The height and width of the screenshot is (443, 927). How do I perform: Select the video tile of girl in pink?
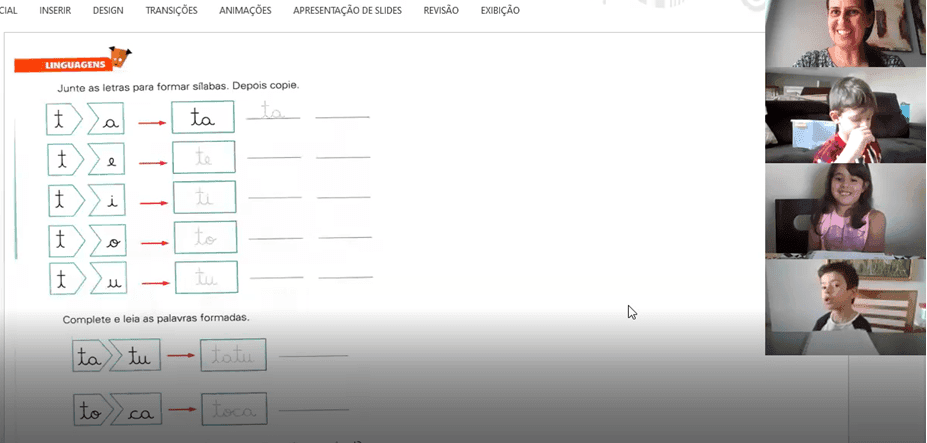click(x=844, y=211)
